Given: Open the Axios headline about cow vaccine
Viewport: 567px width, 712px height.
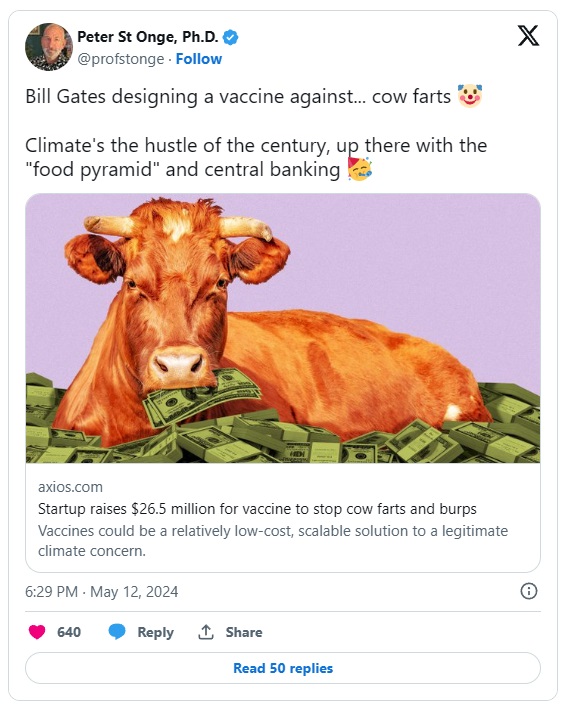Looking at the screenshot, I should (257, 509).
